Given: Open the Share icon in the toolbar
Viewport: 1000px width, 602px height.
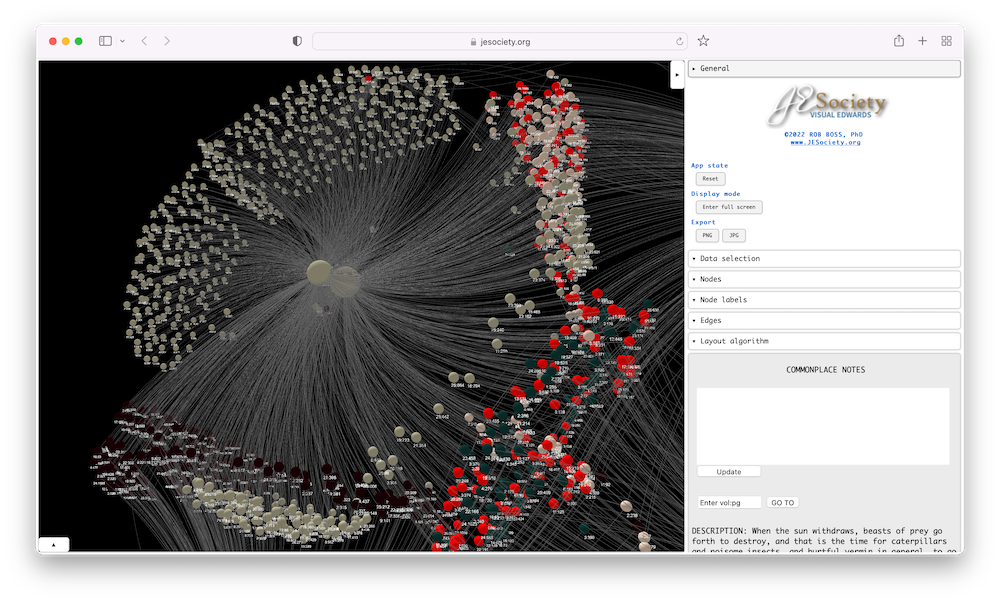Looking at the screenshot, I should [x=899, y=41].
